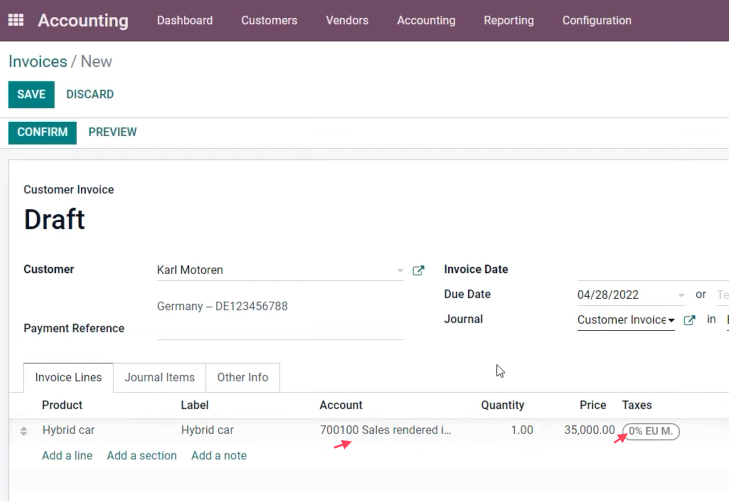
Task: Click the DISCARD button
Action: (x=90, y=94)
